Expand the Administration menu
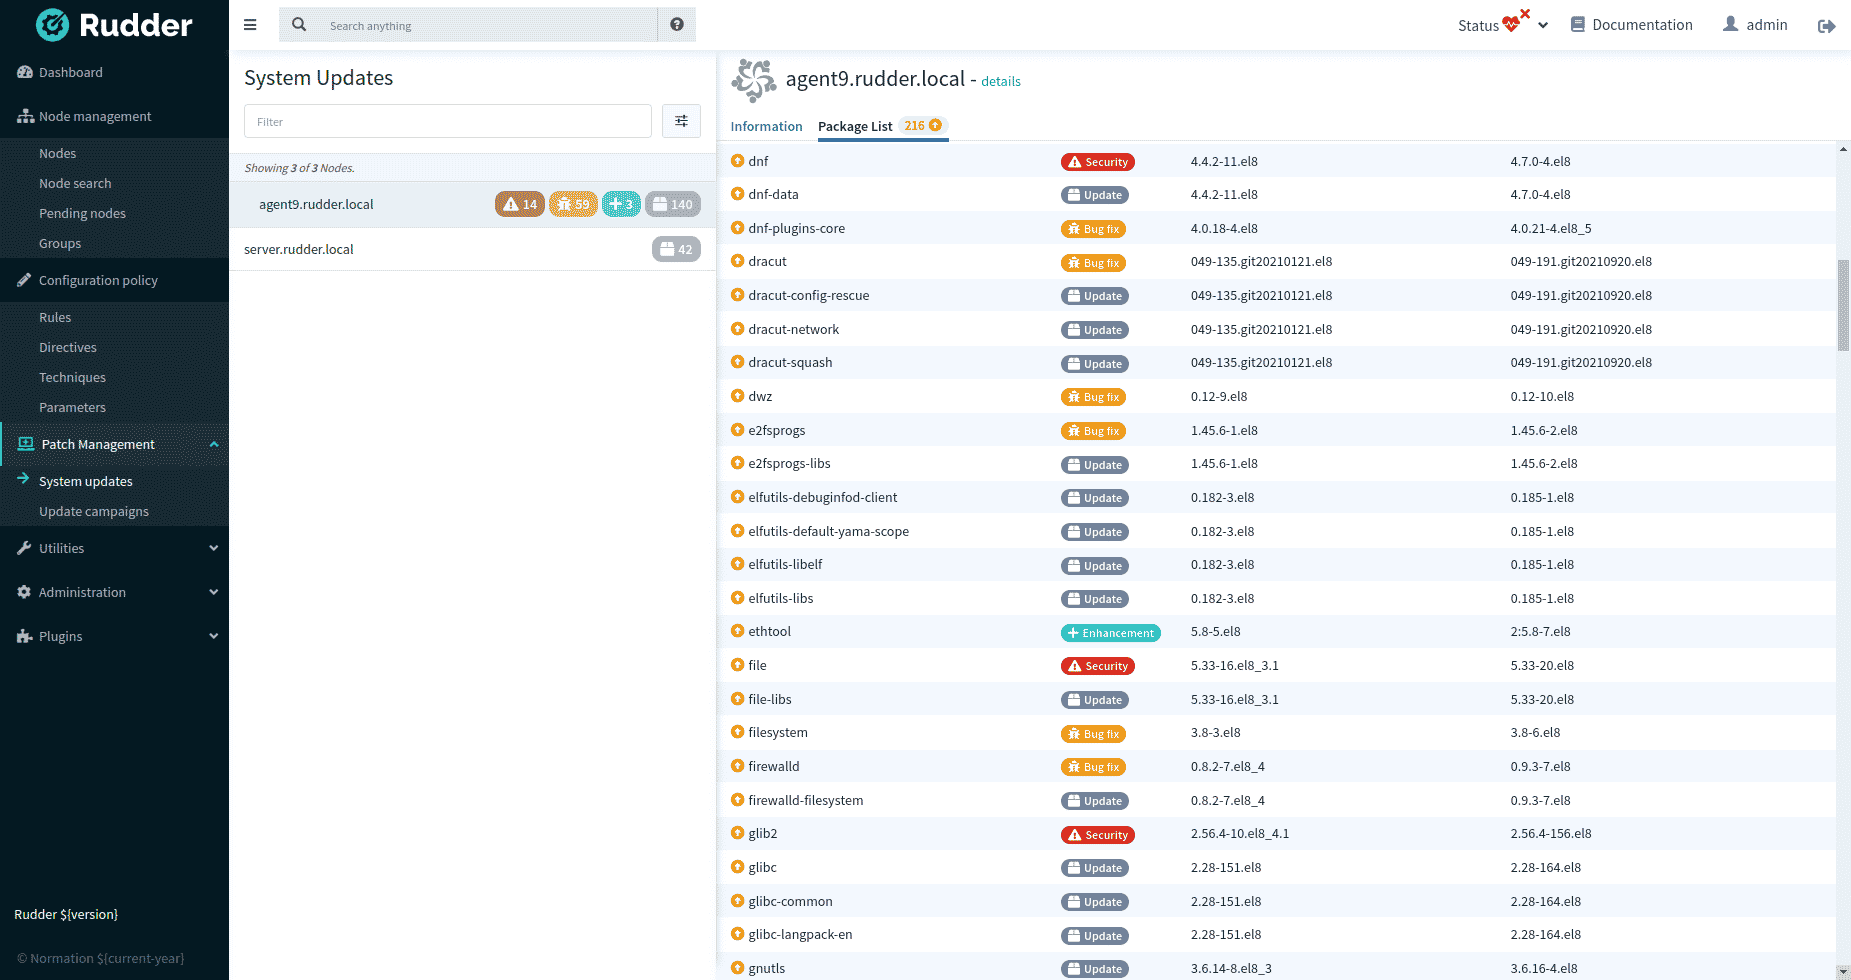The height and width of the screenshot is (980, 1851). [114, 592]
